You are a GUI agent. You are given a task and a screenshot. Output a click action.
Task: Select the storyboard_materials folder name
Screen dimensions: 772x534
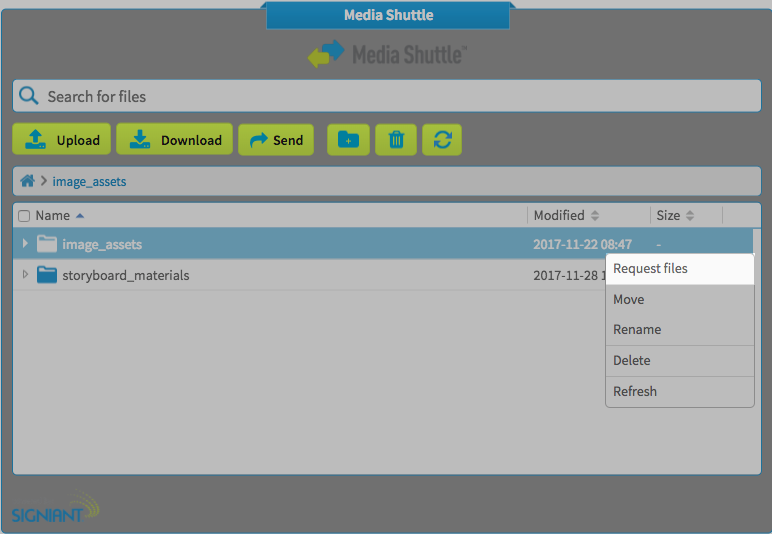point(126,275)
